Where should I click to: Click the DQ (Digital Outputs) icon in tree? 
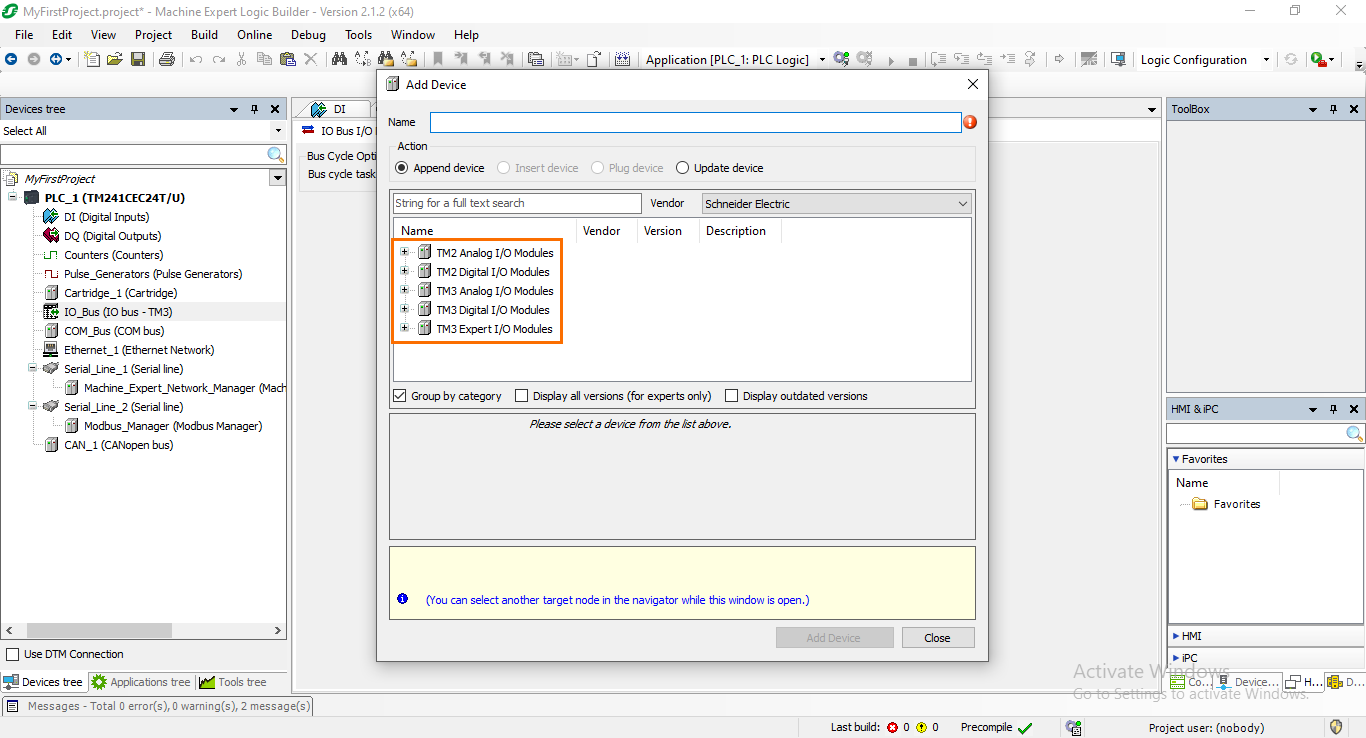50,236
